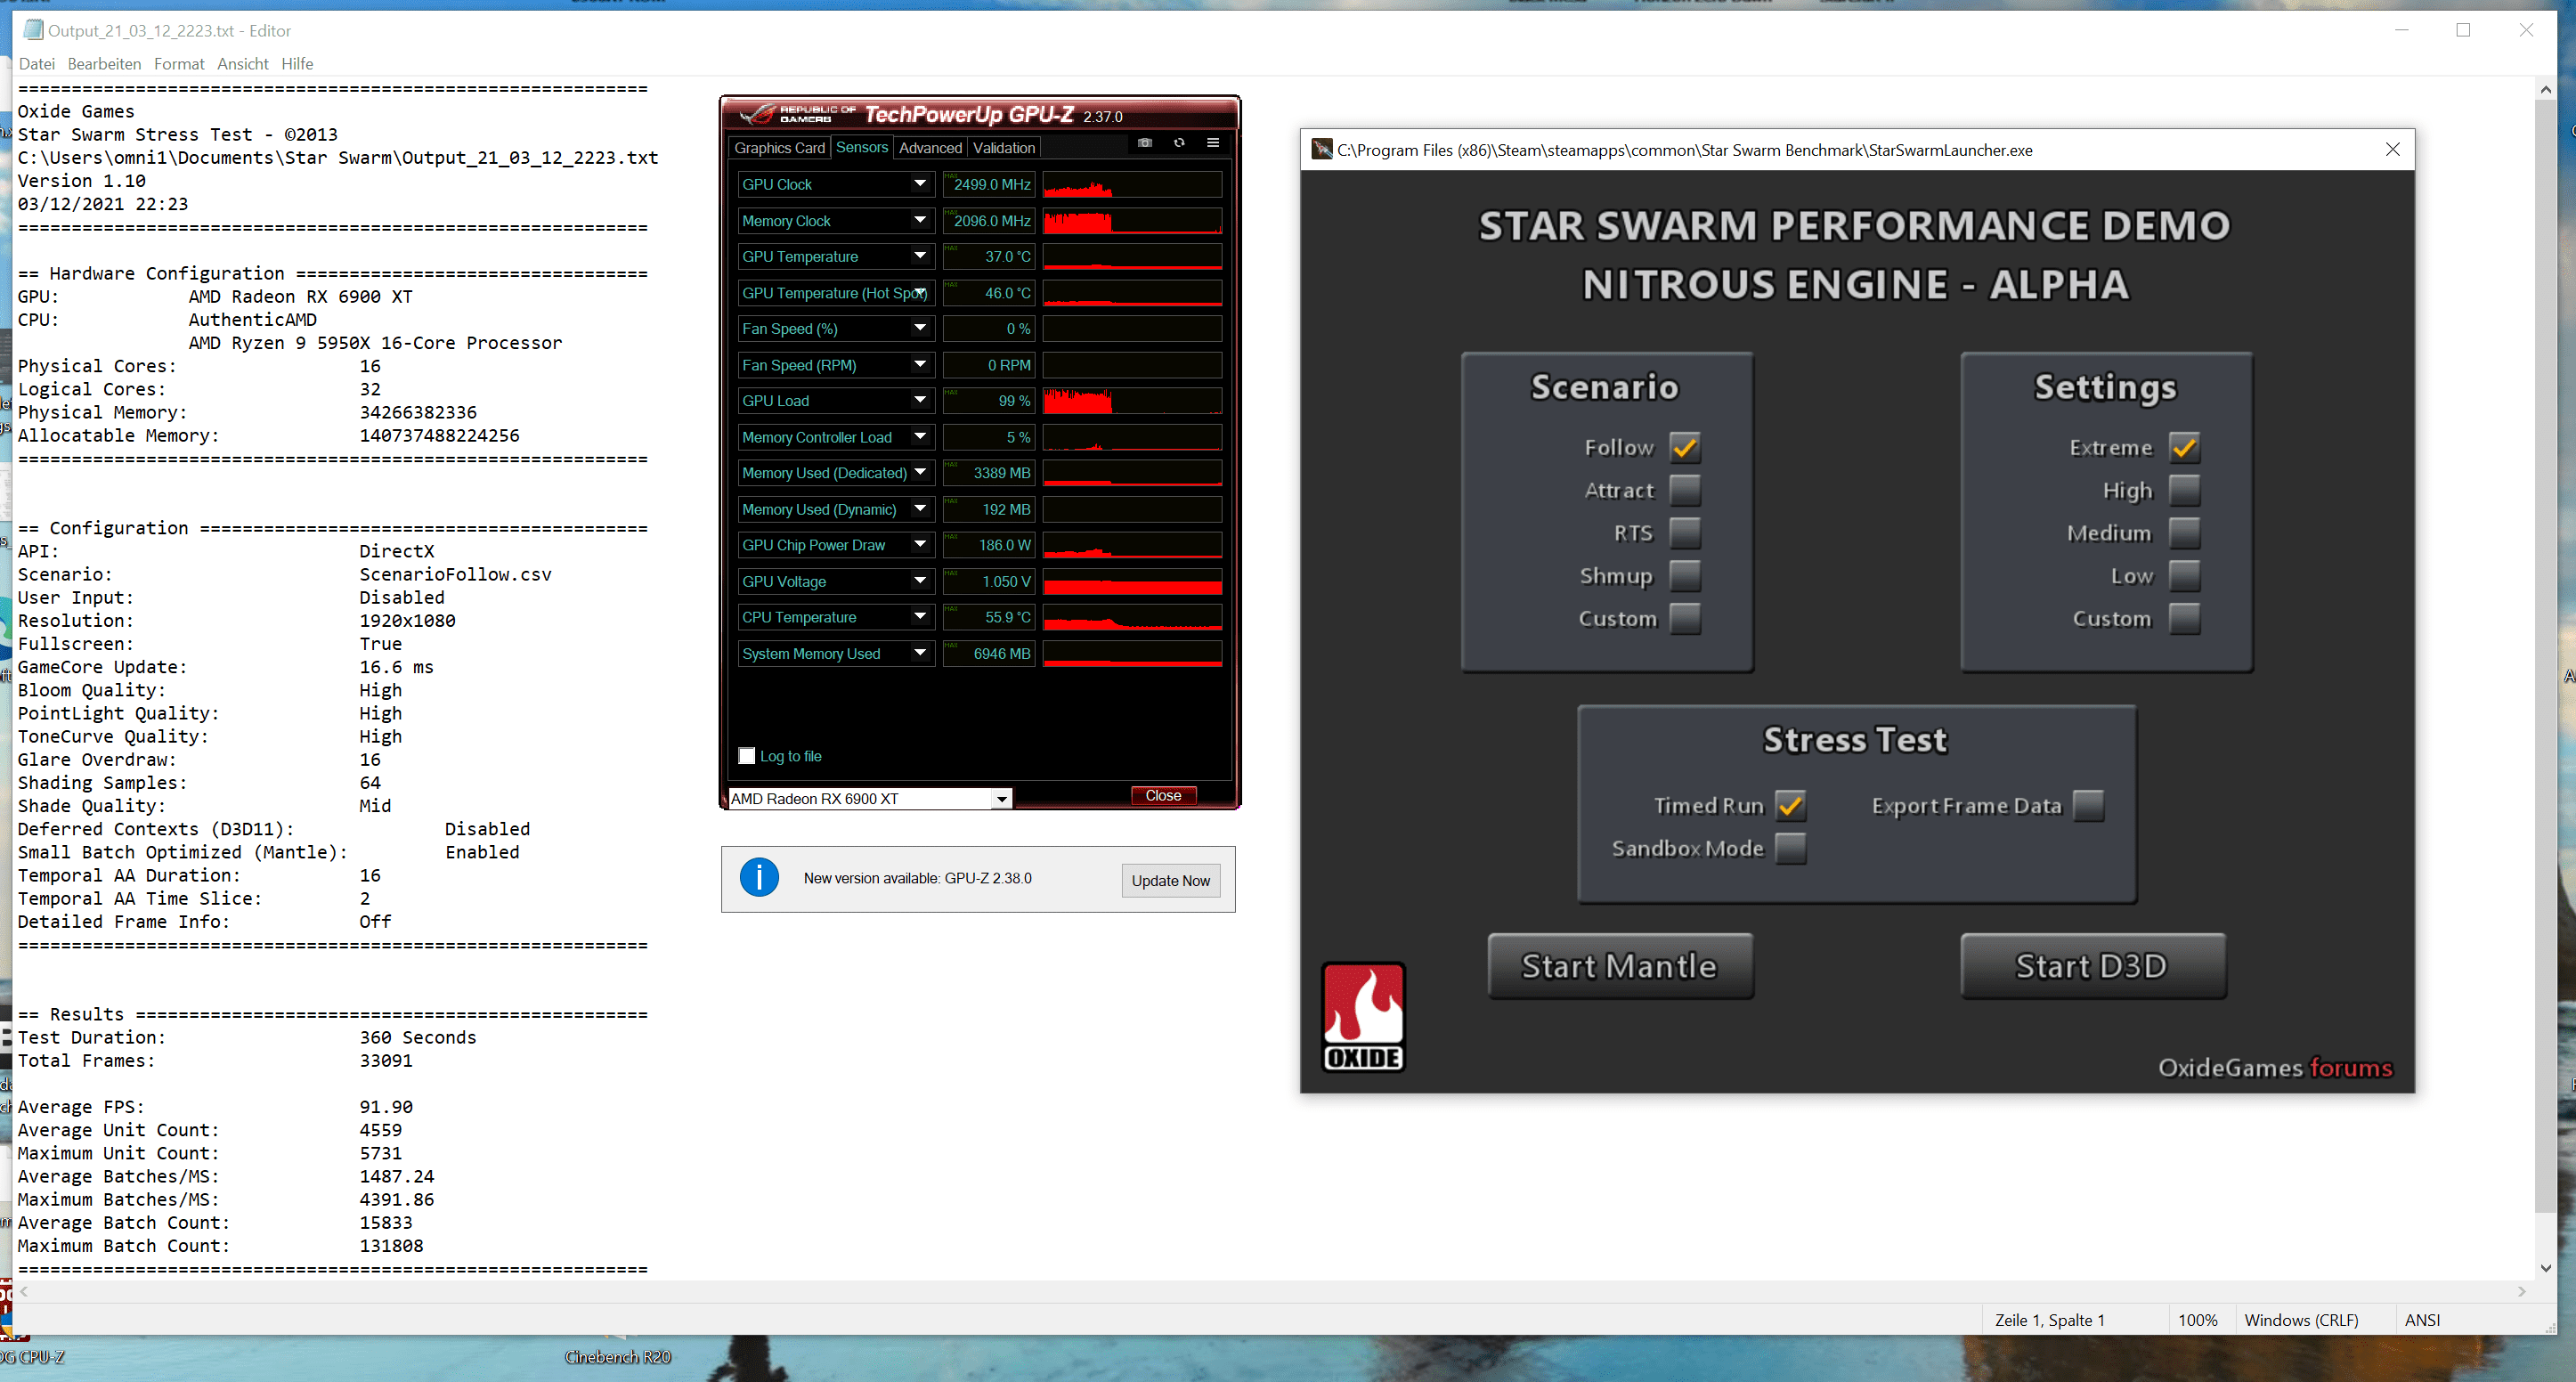Image resolution: width=2576 pixels, height=1382 pixels.
Task: Select the Custom settings checkbox
Action: (x=2184, y=619)
